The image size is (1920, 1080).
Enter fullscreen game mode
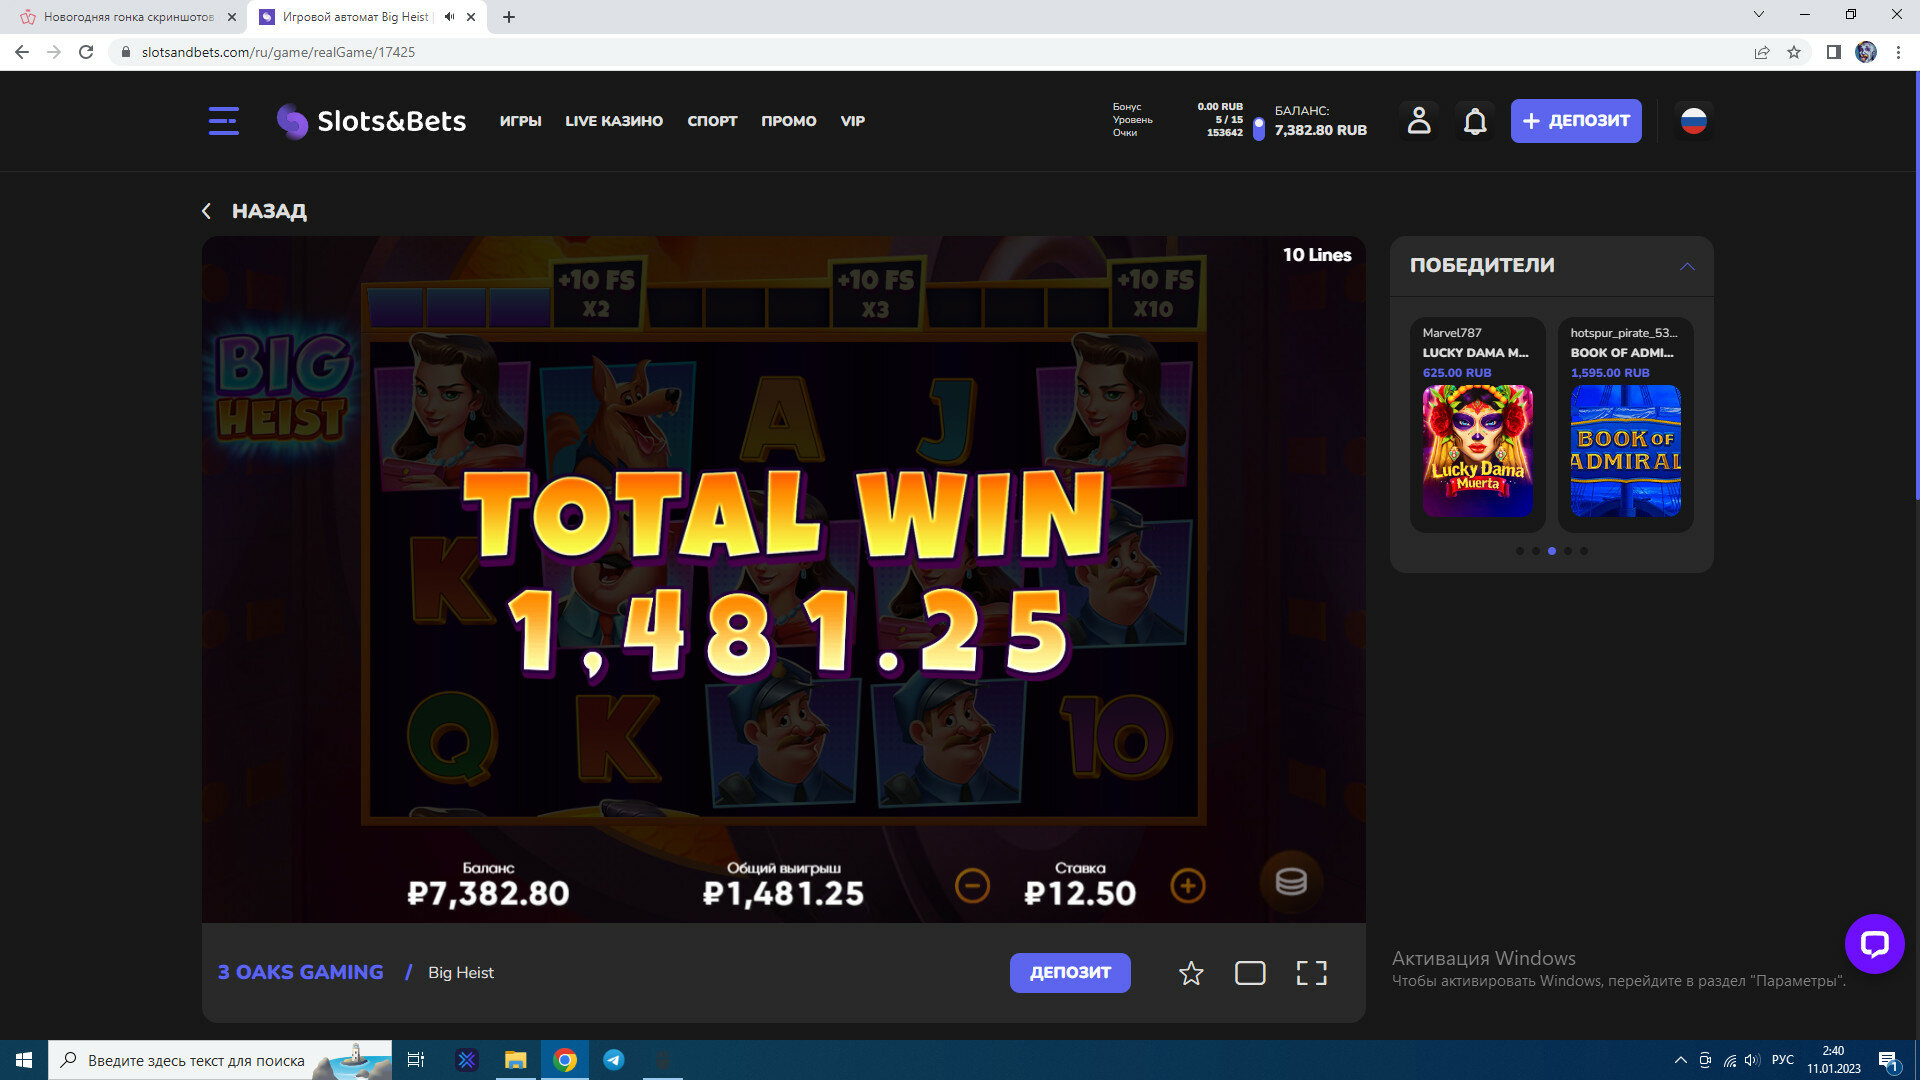coord(1311,973)
